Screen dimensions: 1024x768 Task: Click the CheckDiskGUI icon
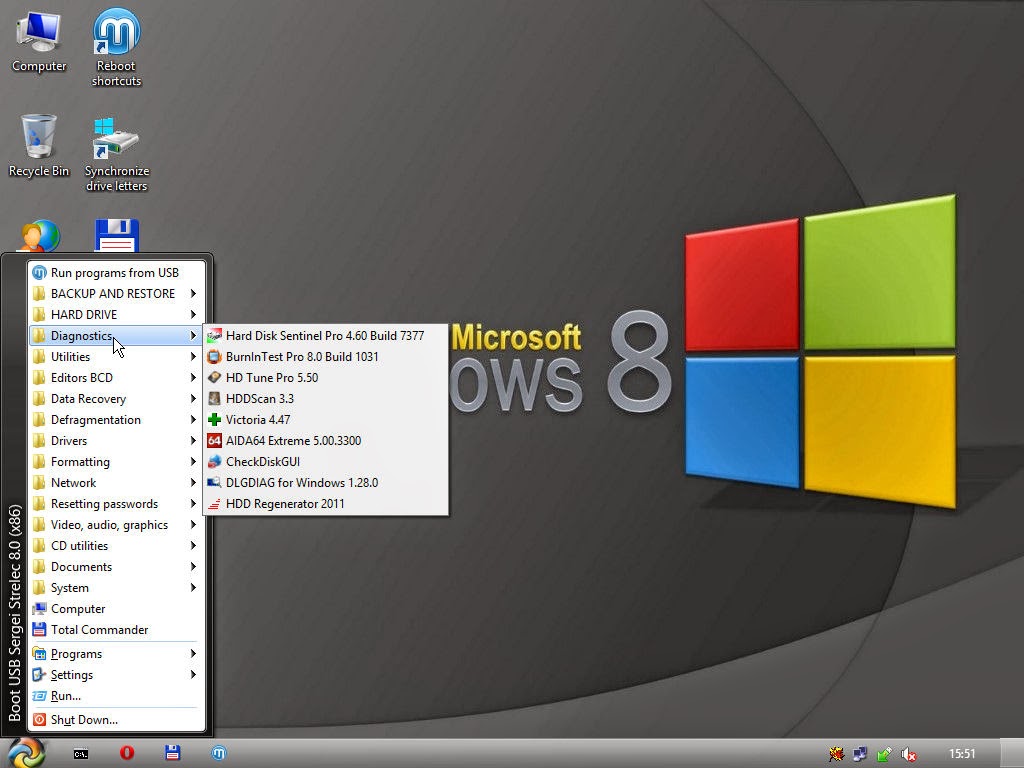214,462
